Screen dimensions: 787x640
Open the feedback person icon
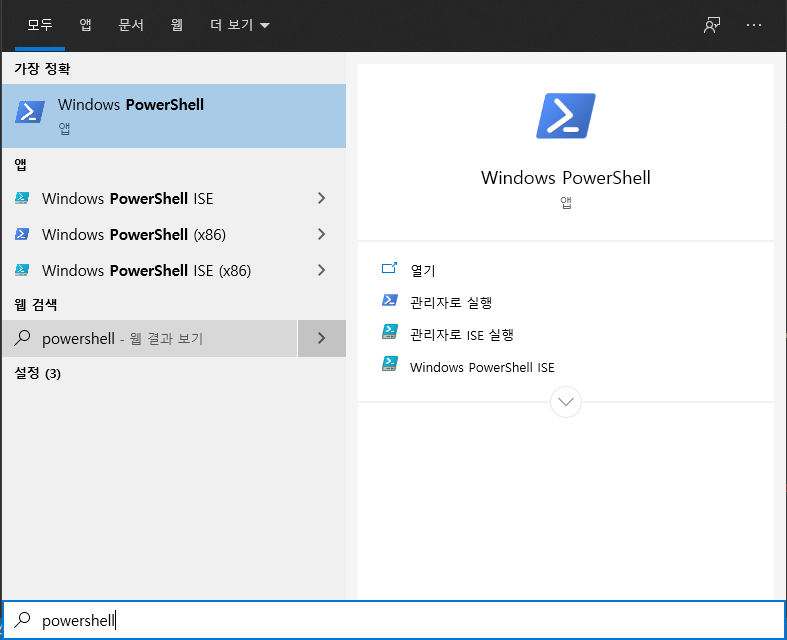click(712, 25)
